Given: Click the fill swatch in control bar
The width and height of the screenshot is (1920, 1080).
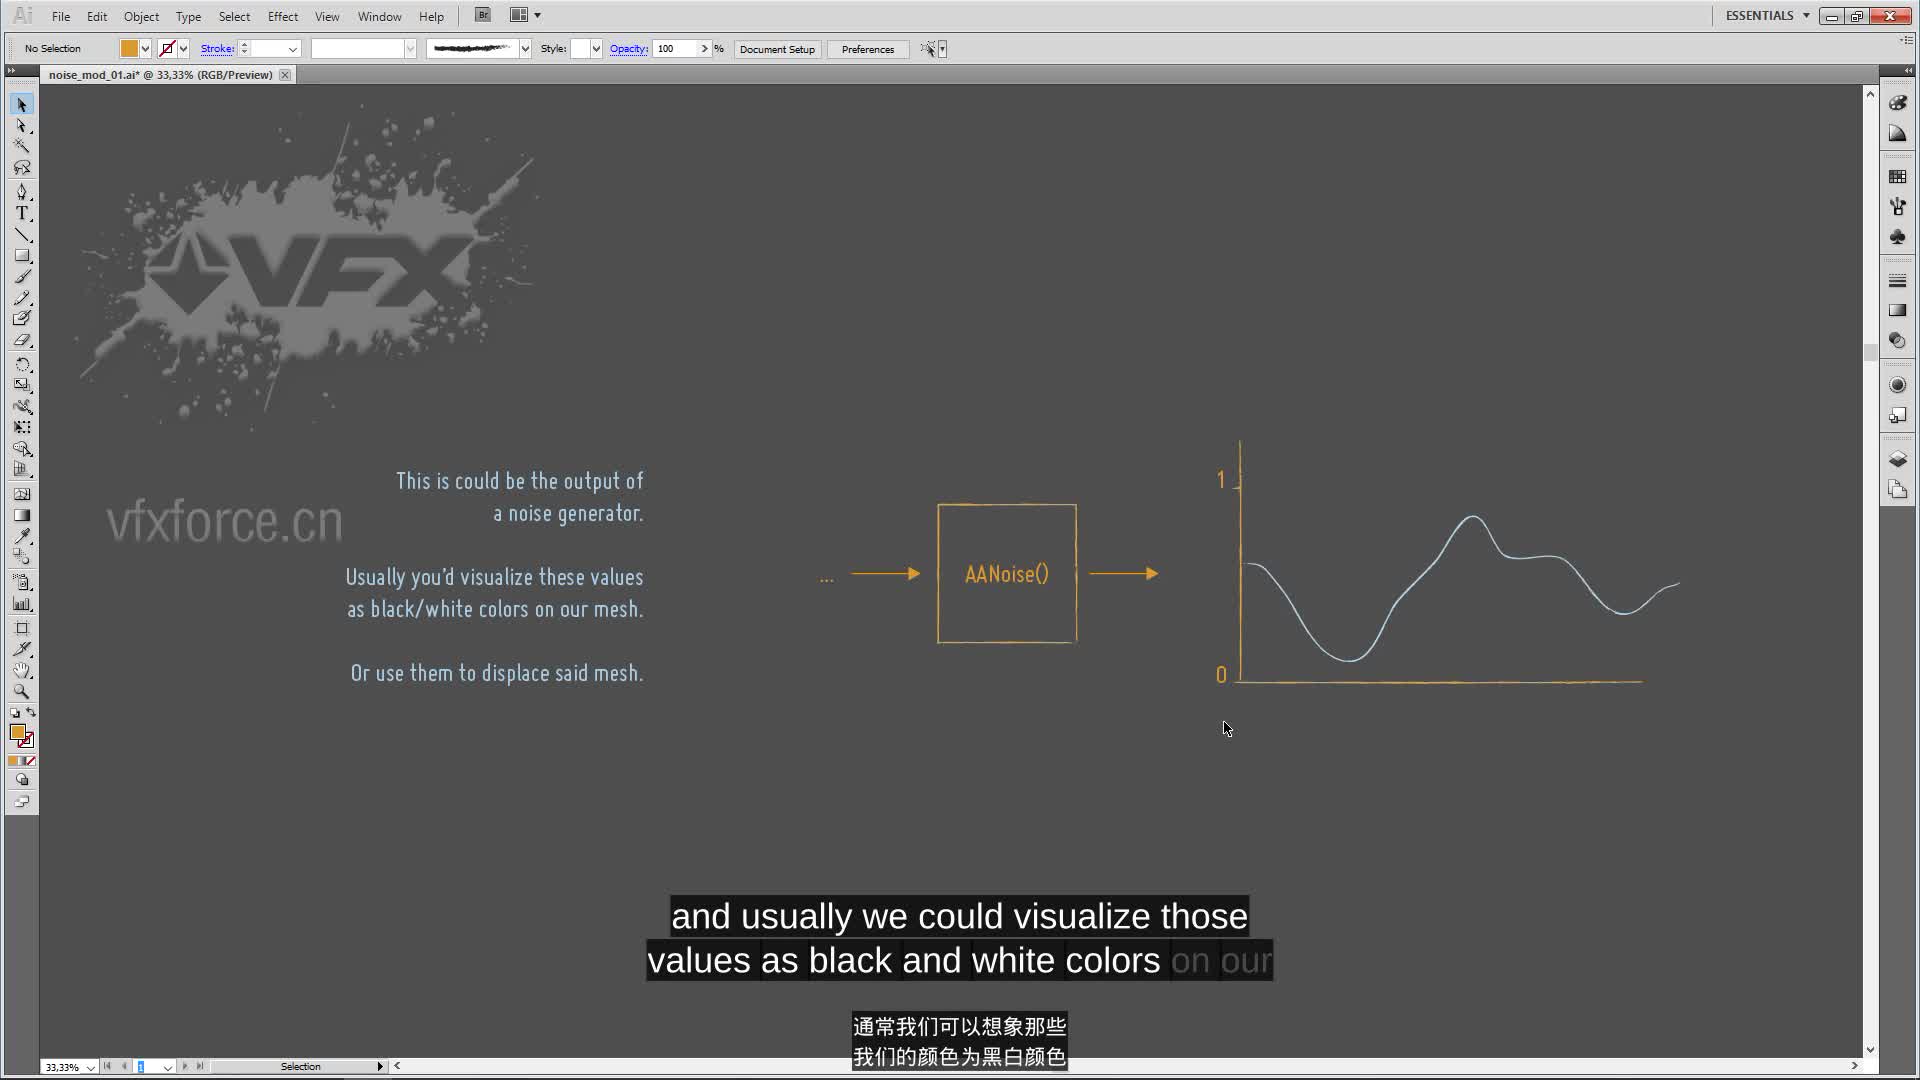Looking at the screenshot, I should coord(129,49).
